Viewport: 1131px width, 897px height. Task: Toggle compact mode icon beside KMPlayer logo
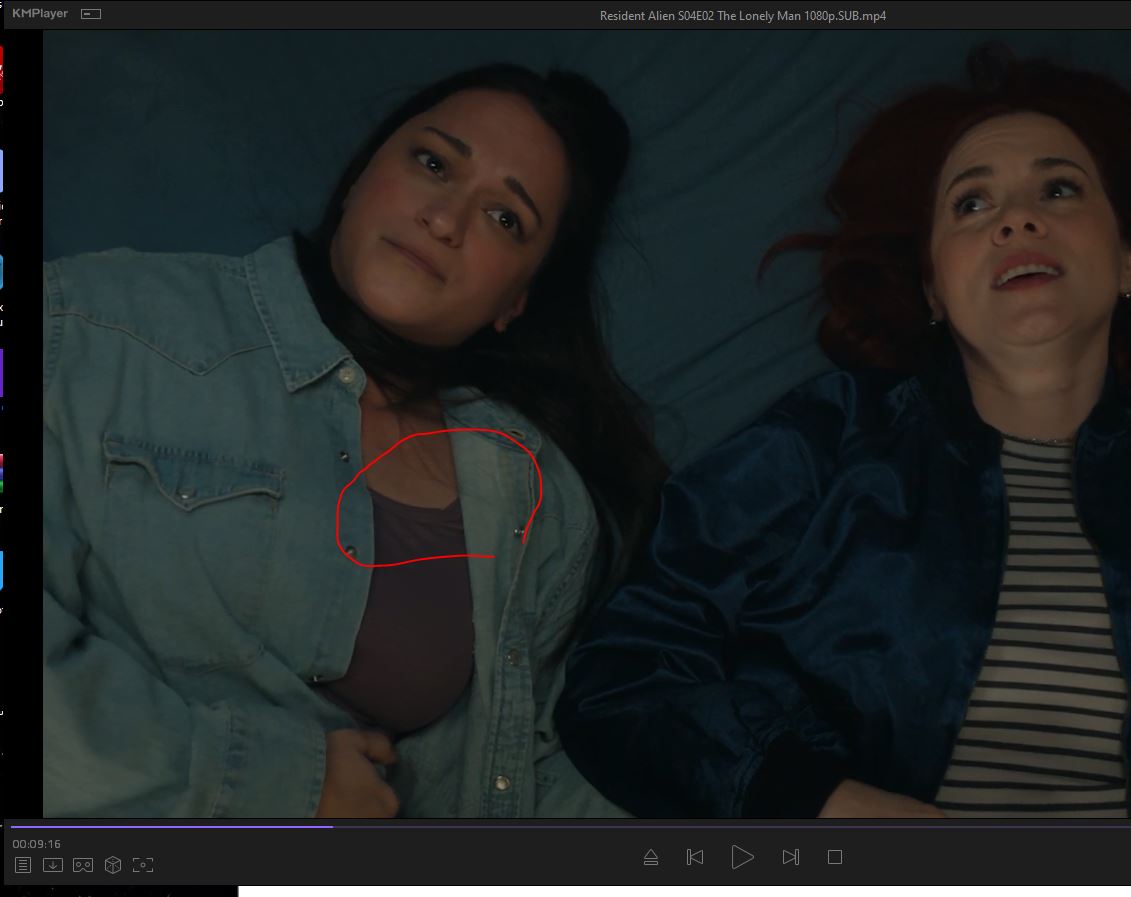point(91,15)
